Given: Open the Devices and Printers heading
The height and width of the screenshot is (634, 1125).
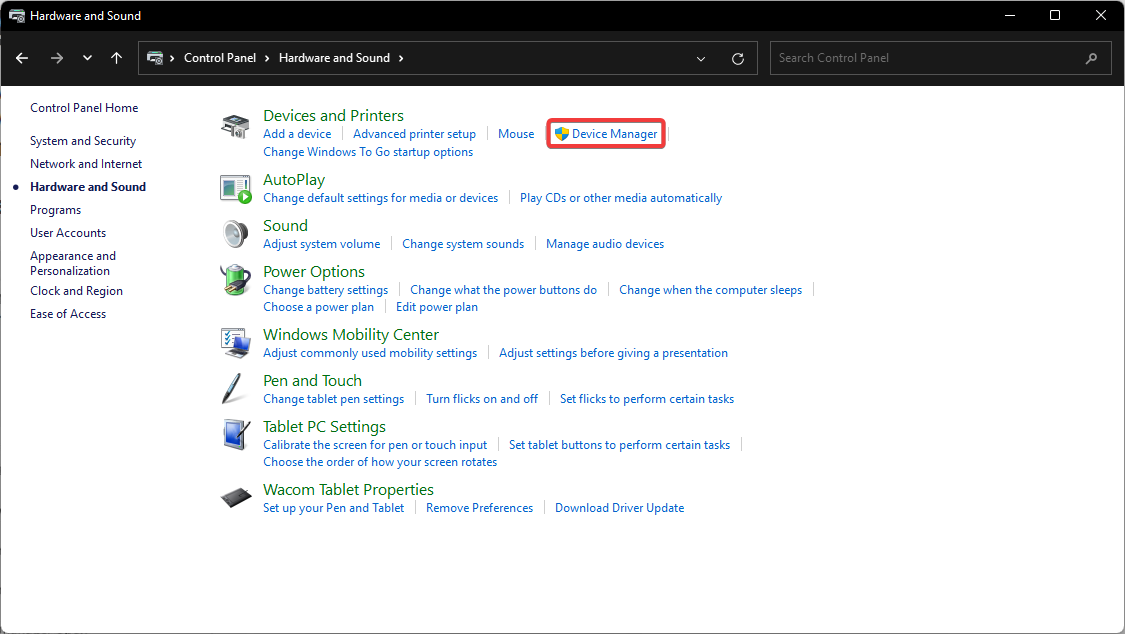Looking at the screenshot, I should [333, 115].
